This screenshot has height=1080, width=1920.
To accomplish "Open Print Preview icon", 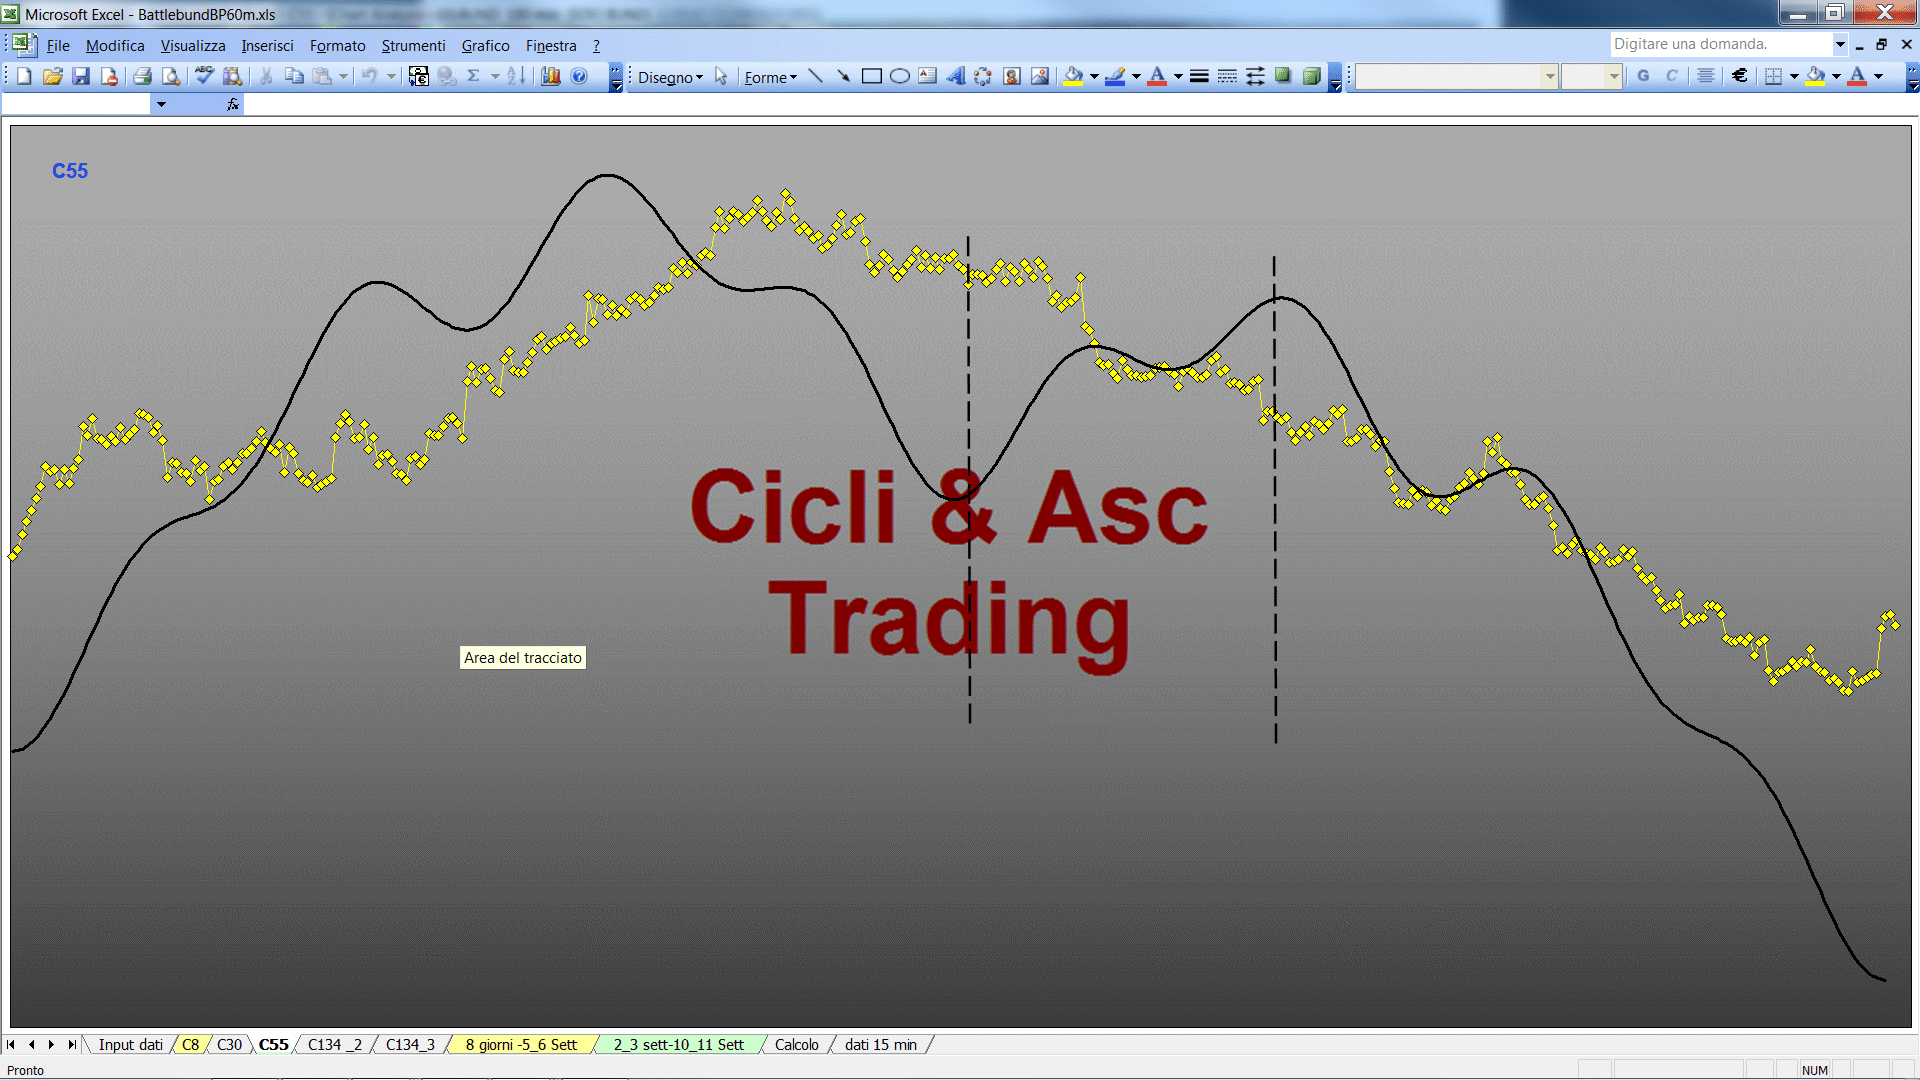I will coord(171,76).
